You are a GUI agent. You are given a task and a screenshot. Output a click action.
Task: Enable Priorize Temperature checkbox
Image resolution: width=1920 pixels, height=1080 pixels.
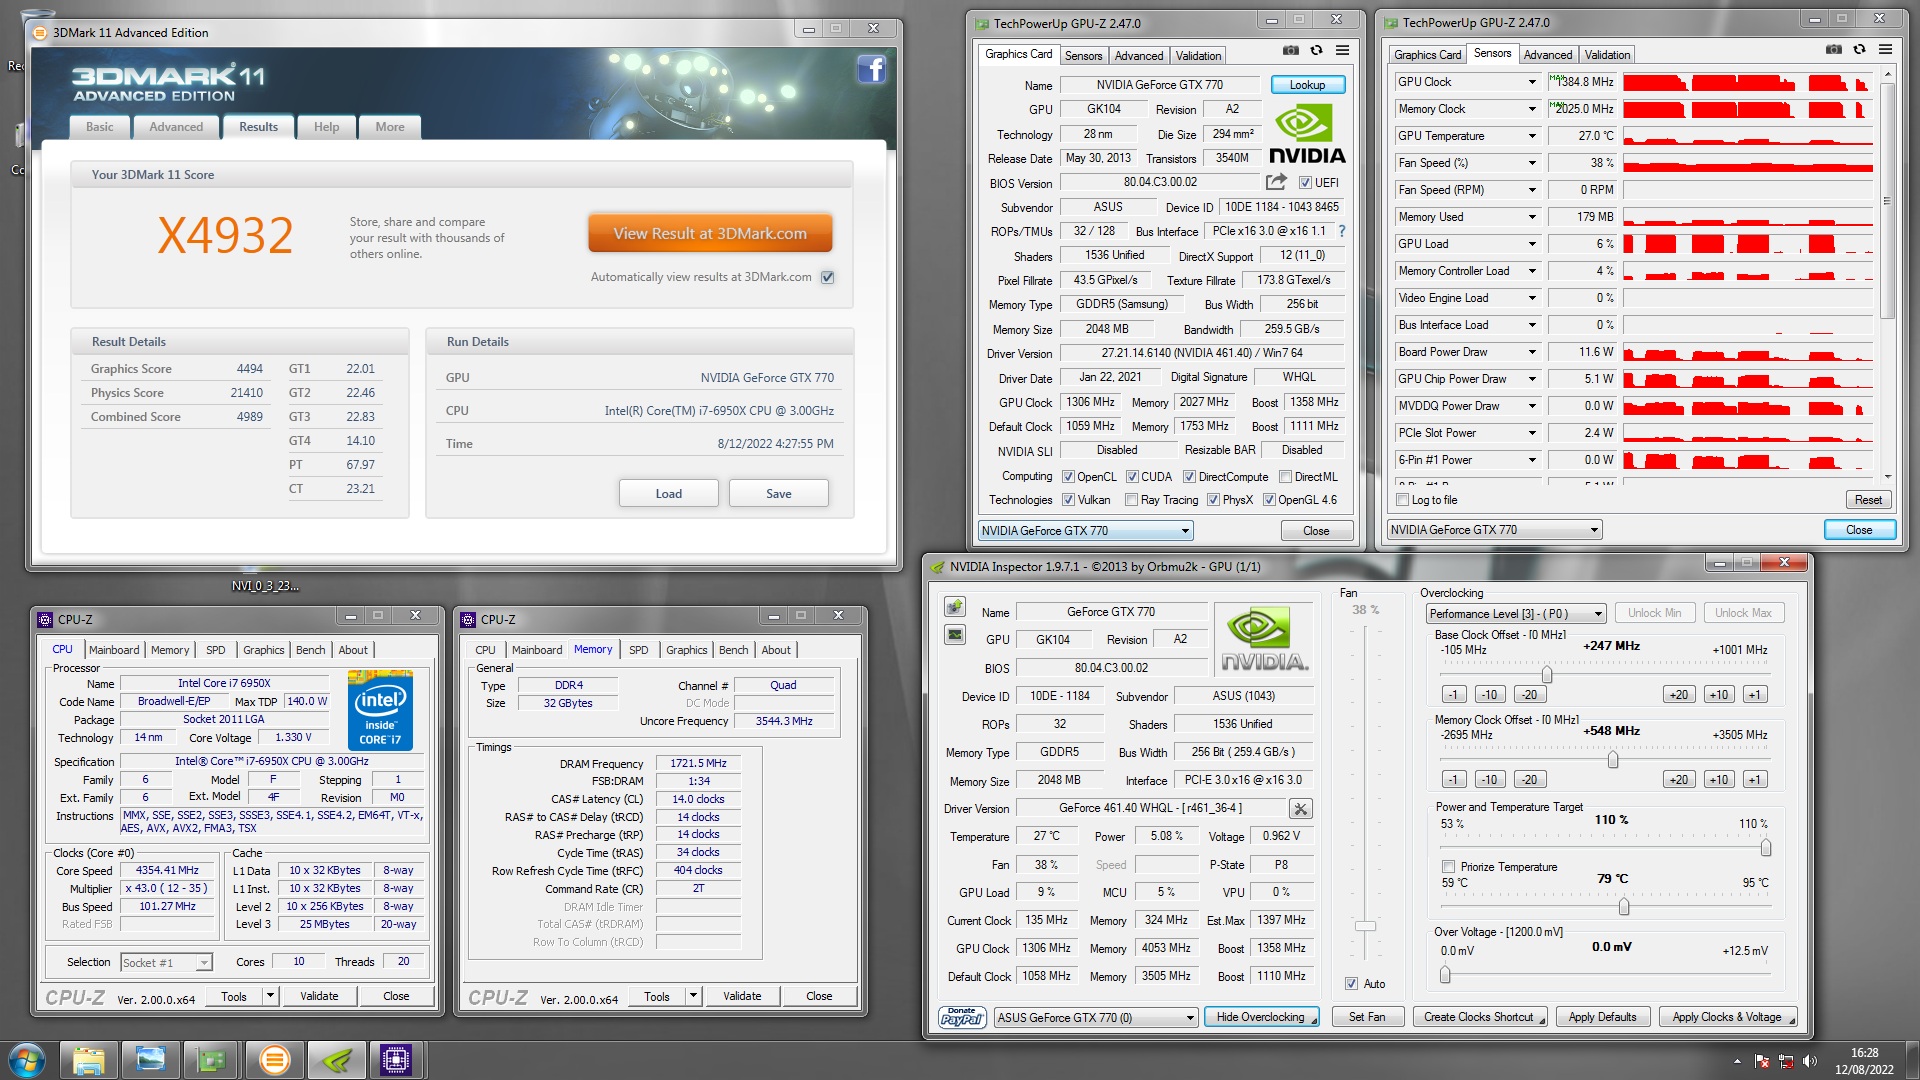(x=1447, y=867)
